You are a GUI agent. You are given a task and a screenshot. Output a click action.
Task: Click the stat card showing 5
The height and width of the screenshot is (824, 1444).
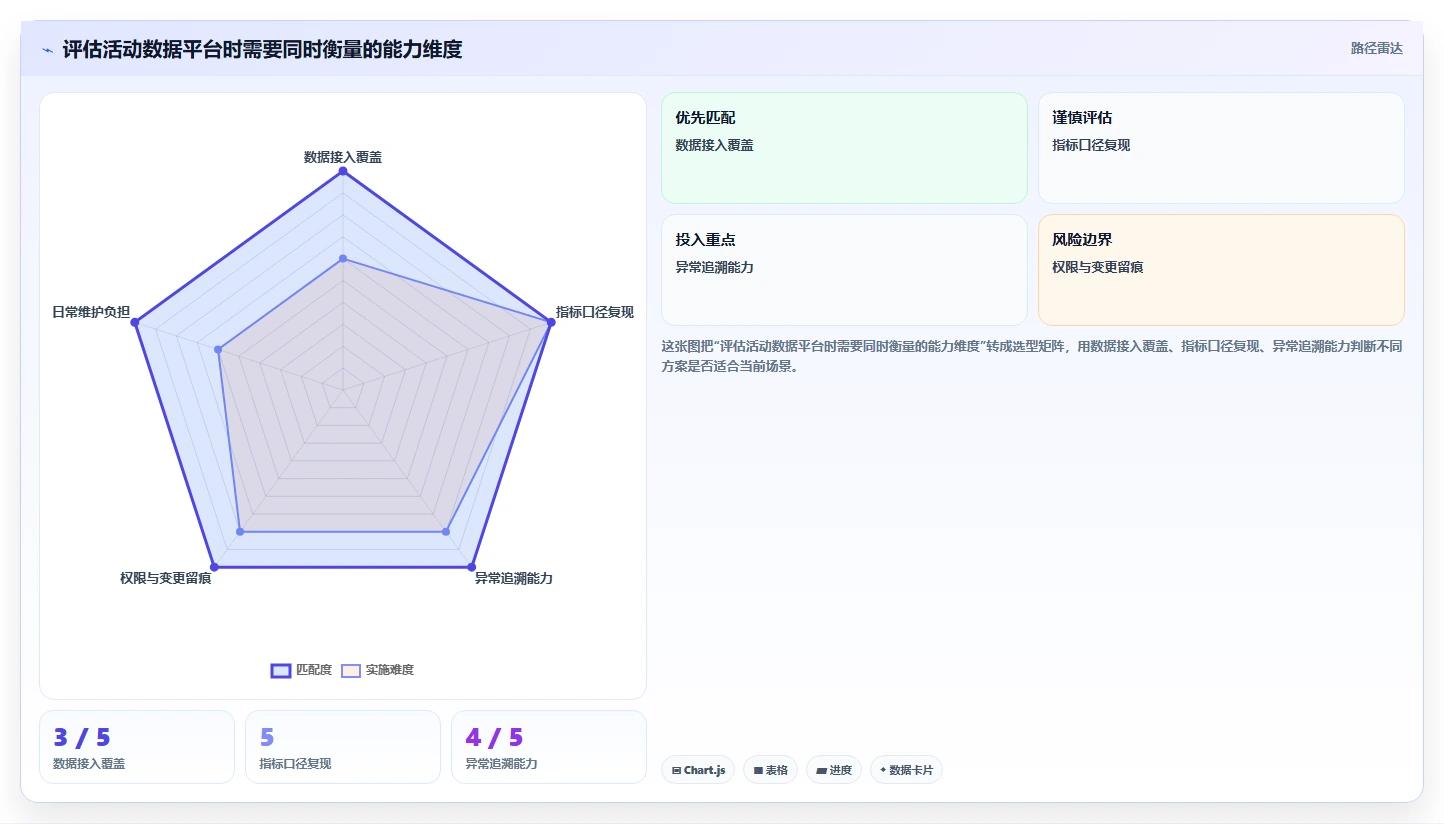tap(343, 747)
